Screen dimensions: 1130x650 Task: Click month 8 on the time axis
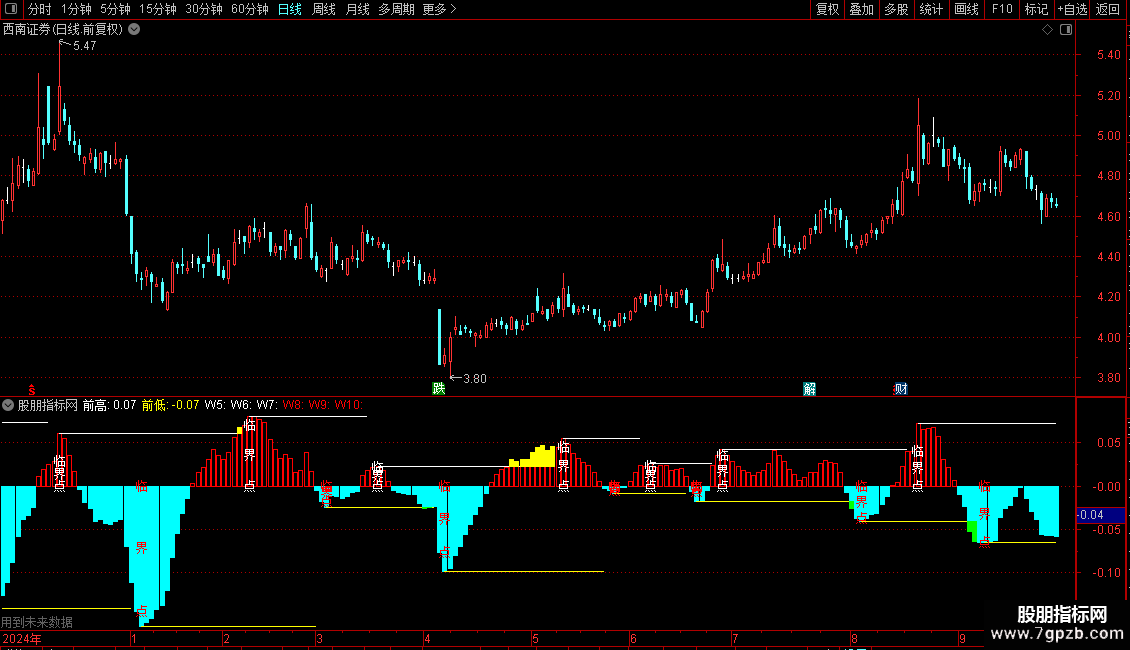click(x=854, y=638)
